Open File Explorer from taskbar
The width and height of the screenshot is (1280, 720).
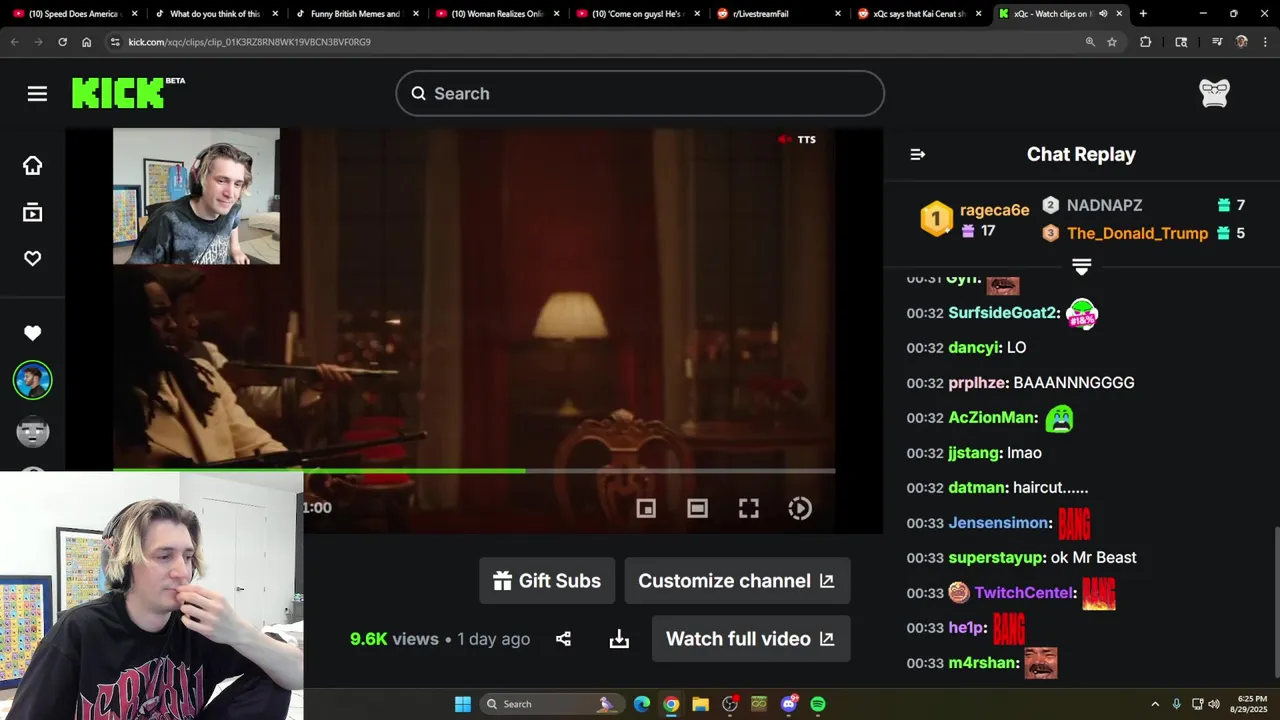coord(700,704)
